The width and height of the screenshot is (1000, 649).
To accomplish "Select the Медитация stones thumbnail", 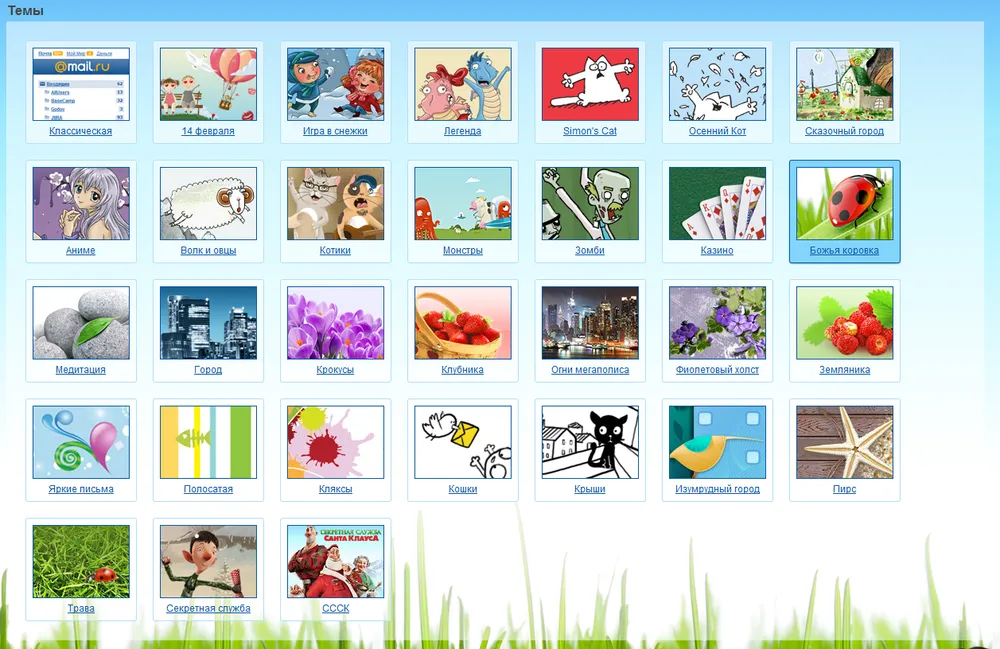I will (x=81, y=323).
